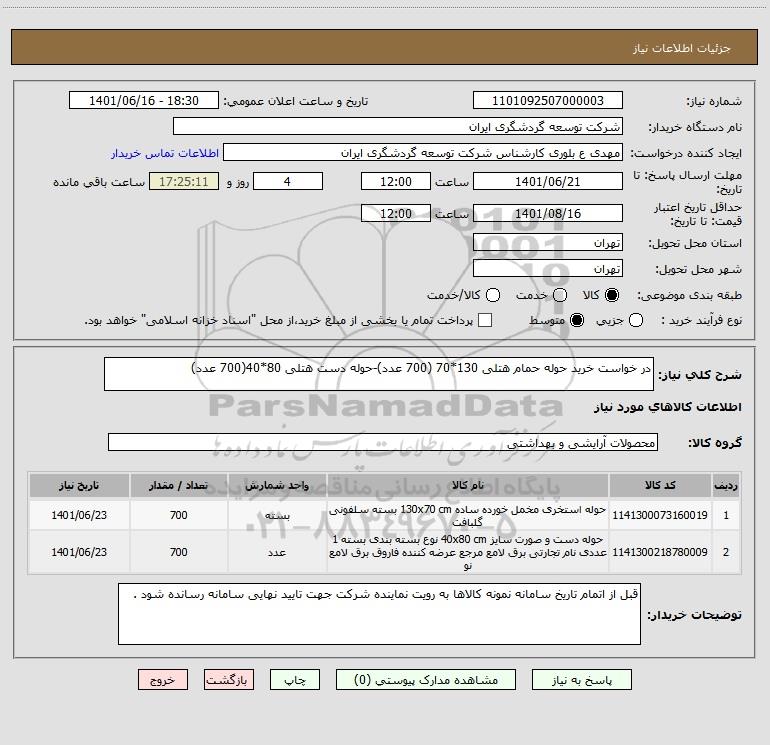Choose the متوسط purchase type radio
Screen dimensions: 770x745
click(577, 320)
